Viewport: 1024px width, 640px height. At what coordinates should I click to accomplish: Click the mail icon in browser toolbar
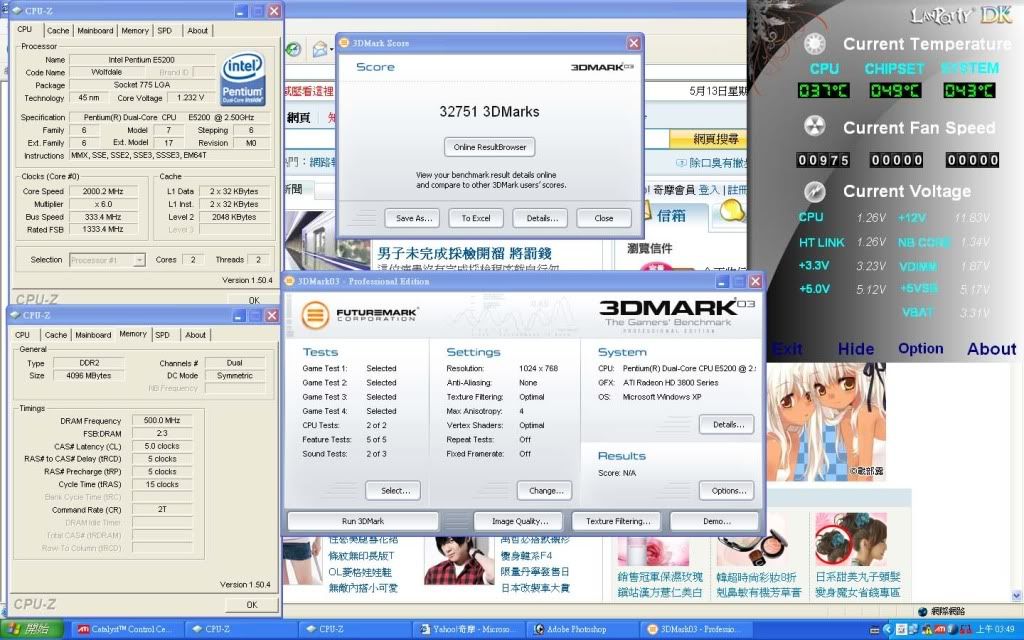[x=319, y=50]
